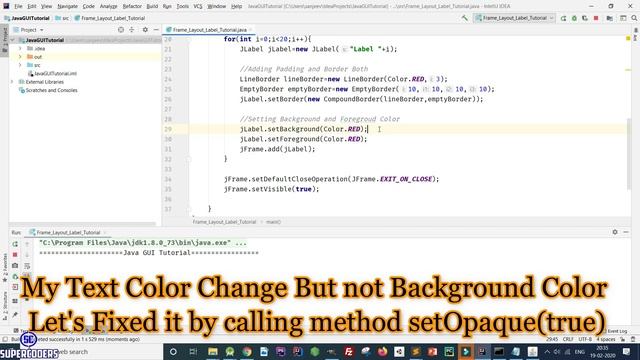Open Run panel settings gear

pyautogui.click(x=615, y=232)
